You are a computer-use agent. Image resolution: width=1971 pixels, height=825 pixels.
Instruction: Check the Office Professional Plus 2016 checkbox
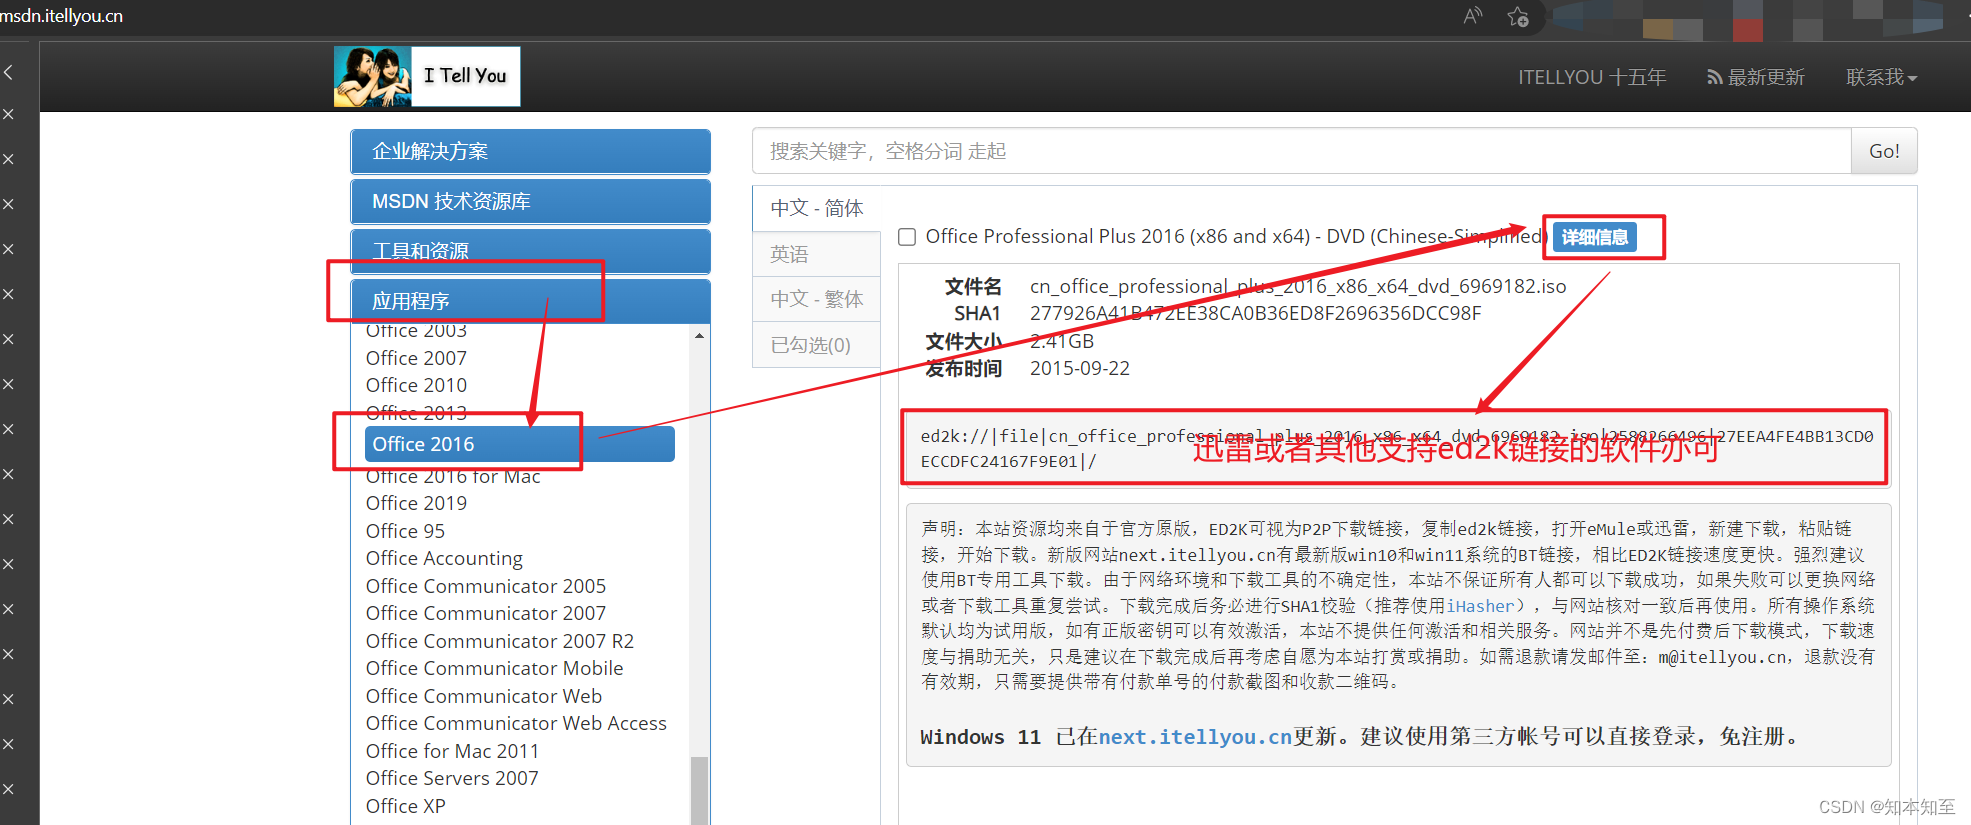pos(907,237)
